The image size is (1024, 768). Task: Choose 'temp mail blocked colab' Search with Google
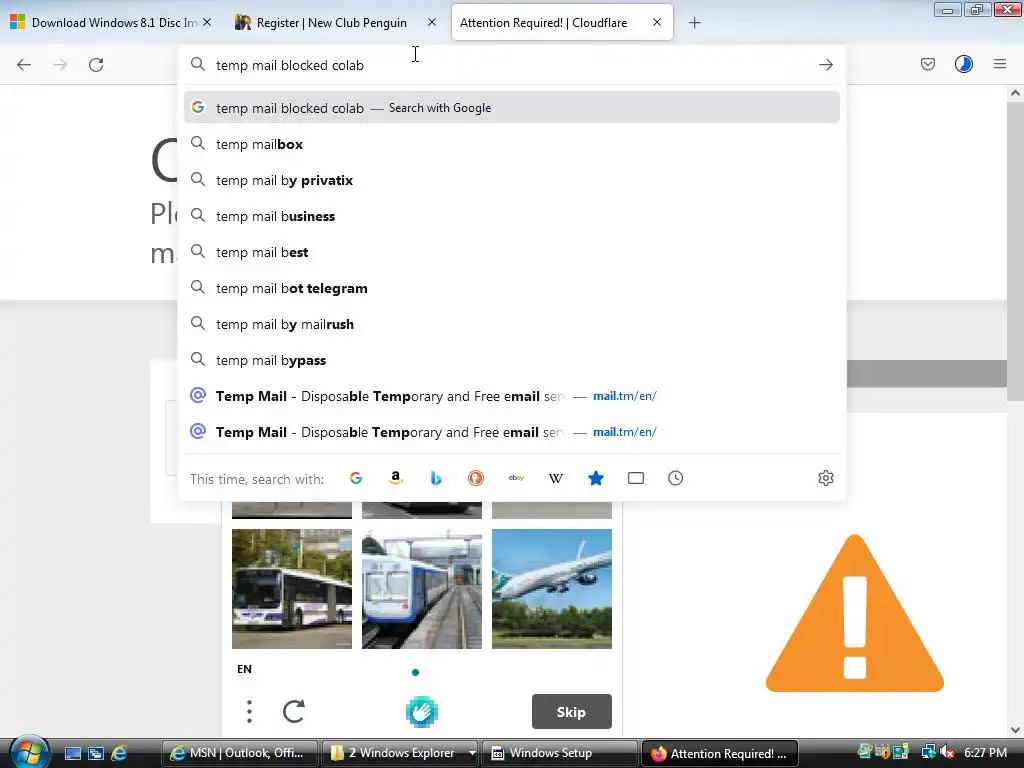click(x=512, y=108)
